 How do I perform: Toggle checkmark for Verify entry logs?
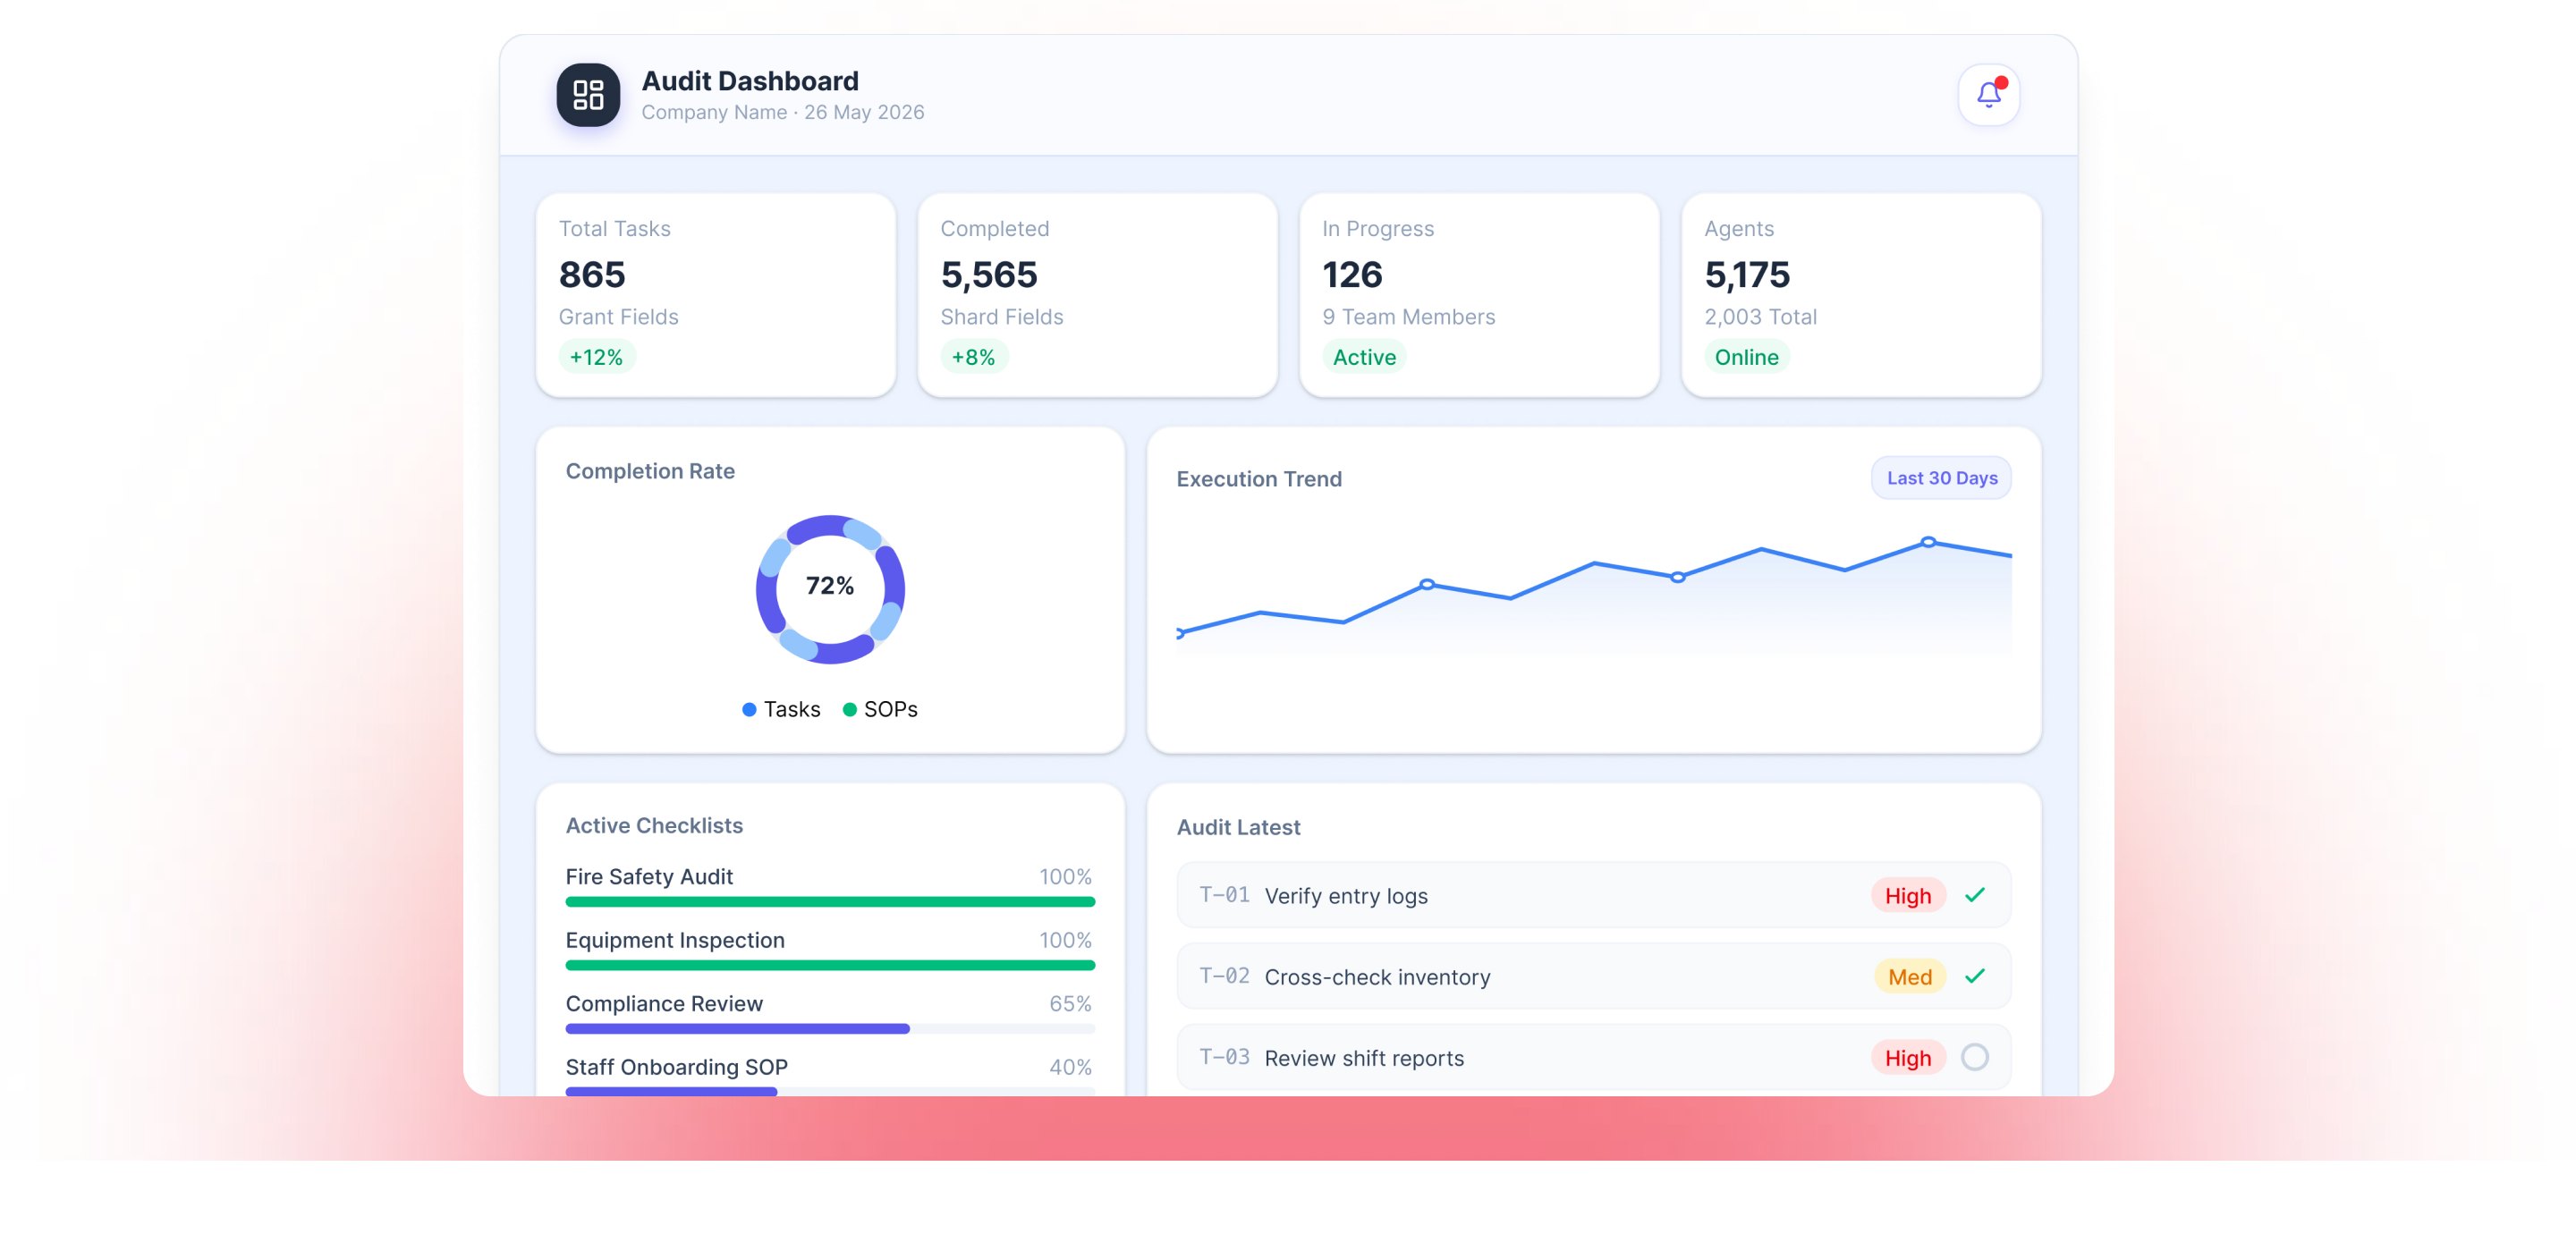coord(1974,895)
